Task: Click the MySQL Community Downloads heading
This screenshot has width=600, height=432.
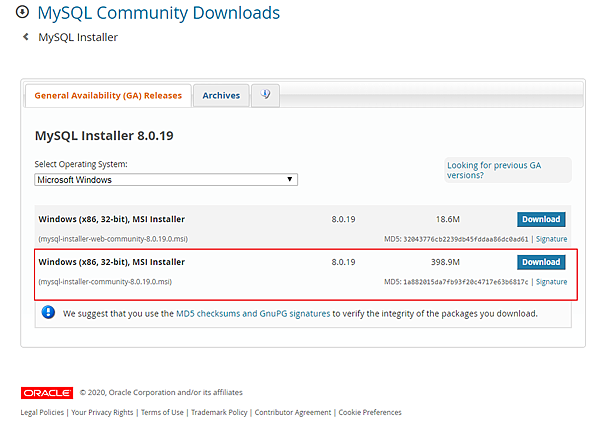Action: point(159,13)
